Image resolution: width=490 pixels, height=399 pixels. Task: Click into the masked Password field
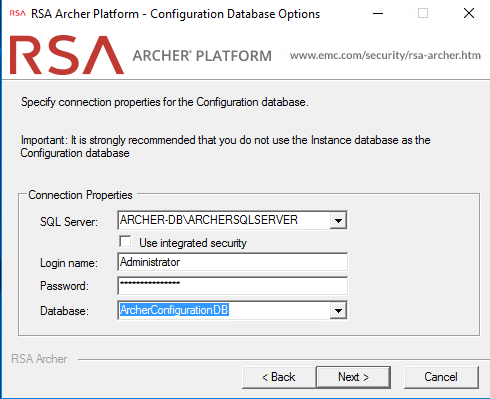pos(232,286)
